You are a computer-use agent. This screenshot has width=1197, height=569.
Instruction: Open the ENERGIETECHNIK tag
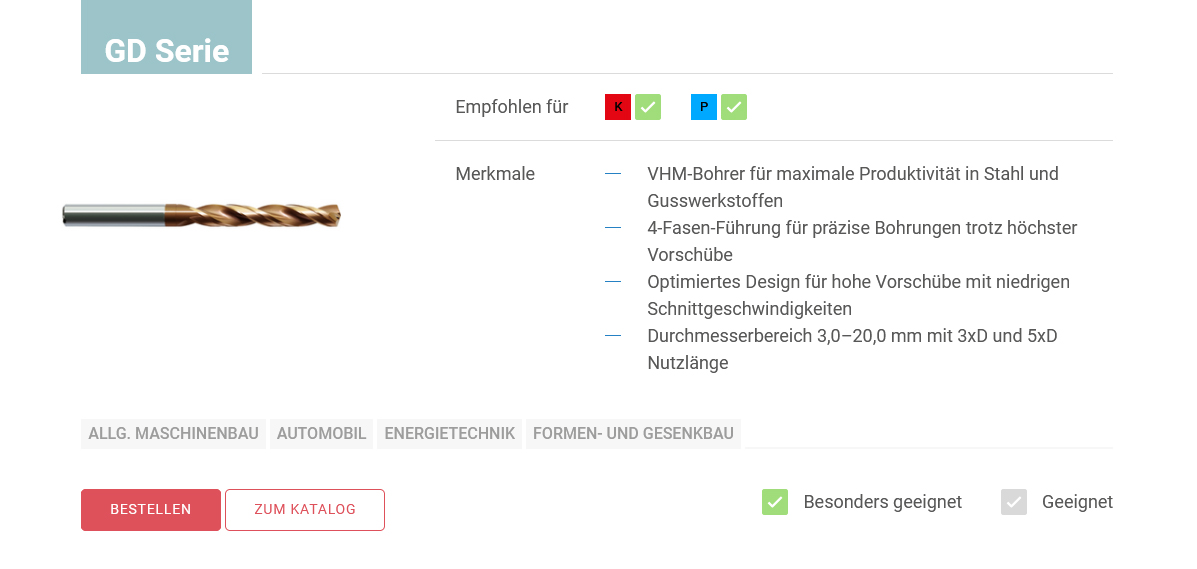[449, 434]
